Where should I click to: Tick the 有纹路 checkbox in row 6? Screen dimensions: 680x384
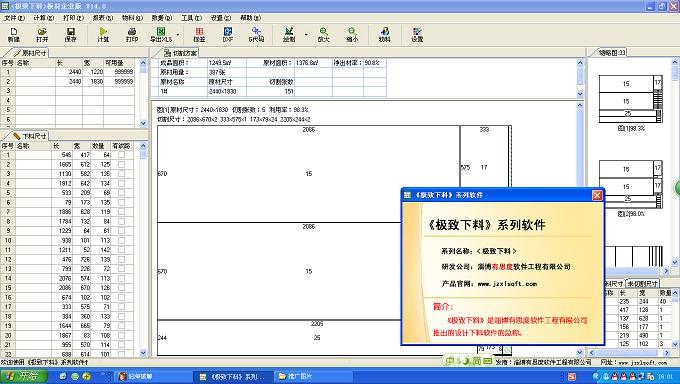(121, 202)
